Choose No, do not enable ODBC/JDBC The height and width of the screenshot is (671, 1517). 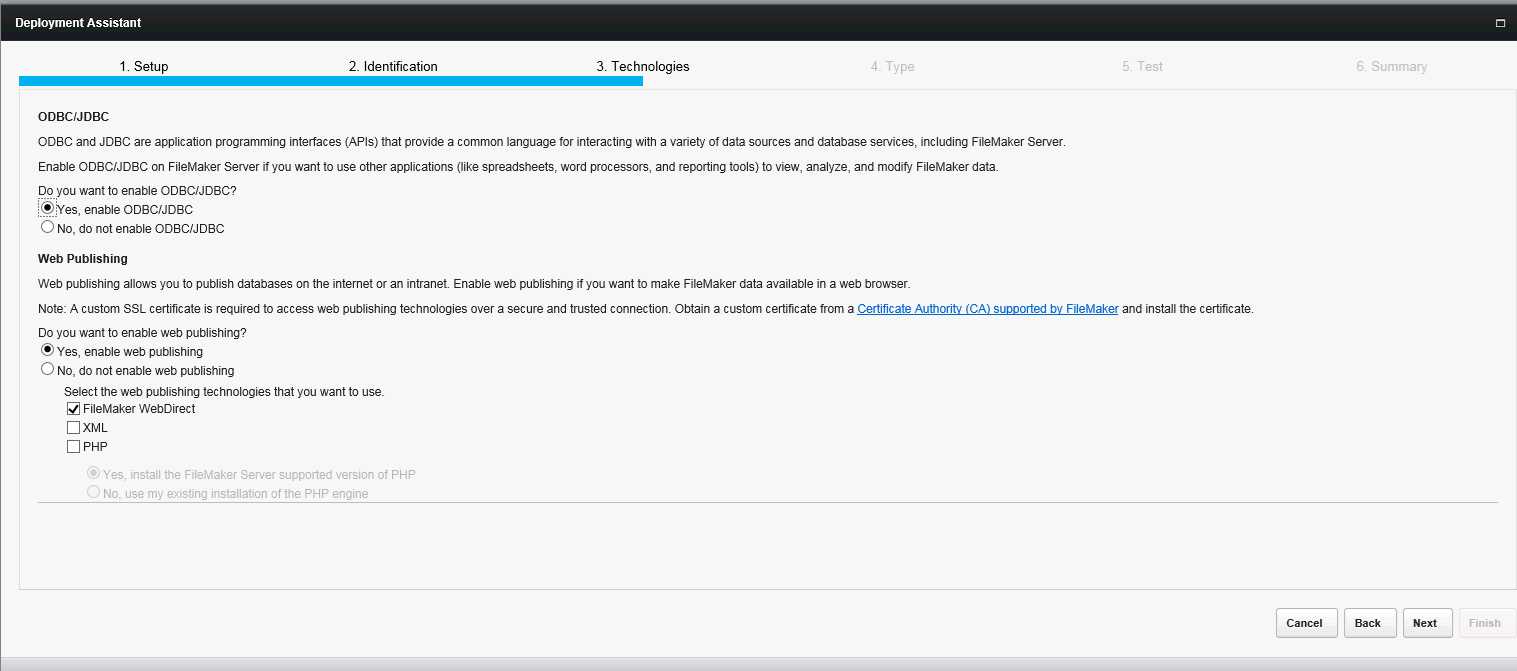tap(47, 227)
